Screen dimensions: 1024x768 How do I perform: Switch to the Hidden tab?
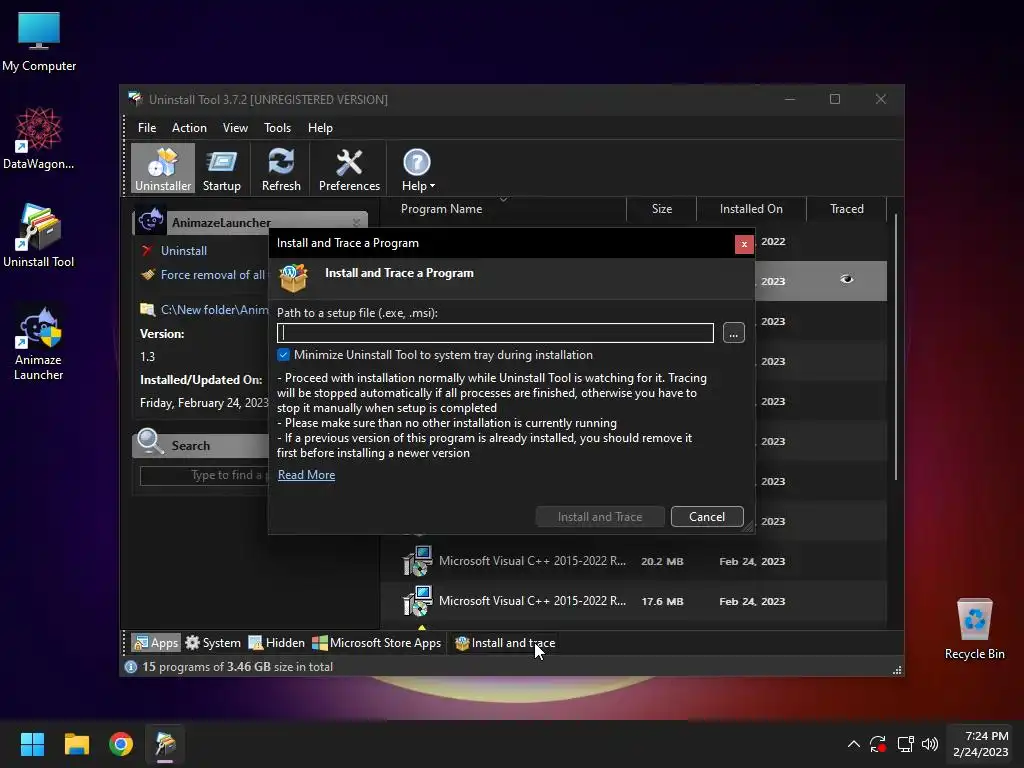(x=276, y=643)
